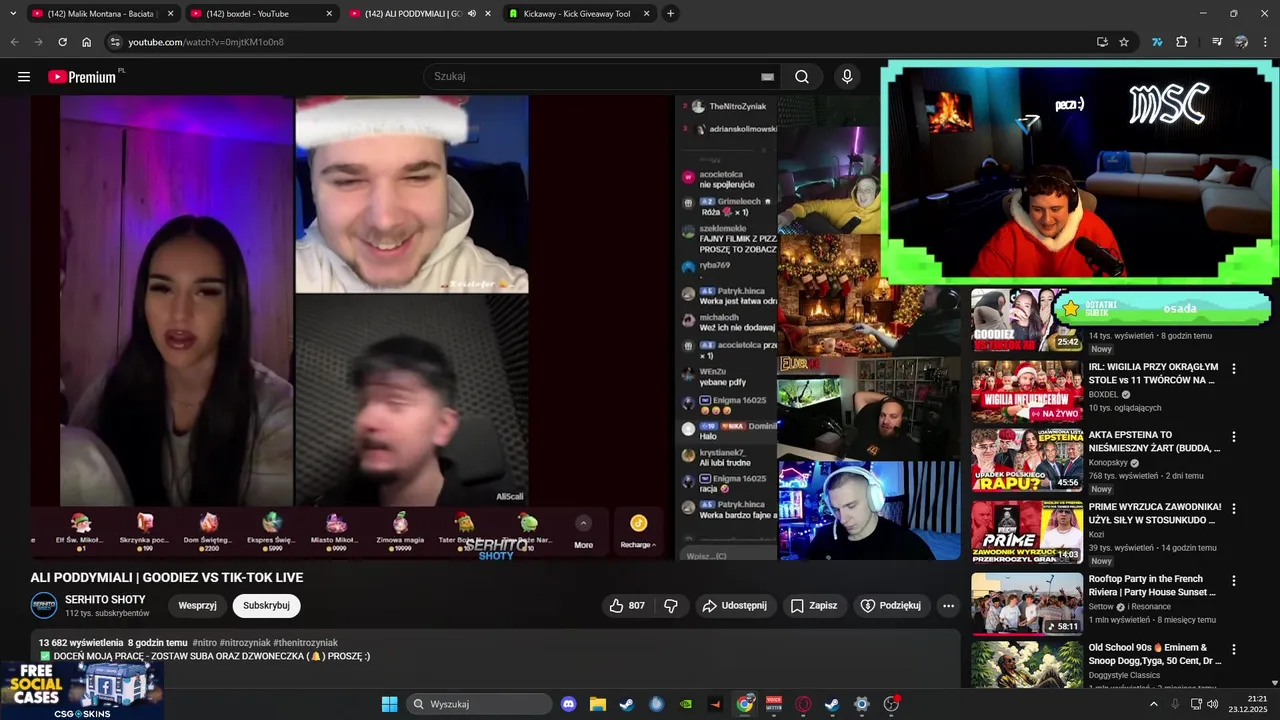
Task: Open media controls icon in toolbar
Action: pyautogui.click(x=1217, y=42)
